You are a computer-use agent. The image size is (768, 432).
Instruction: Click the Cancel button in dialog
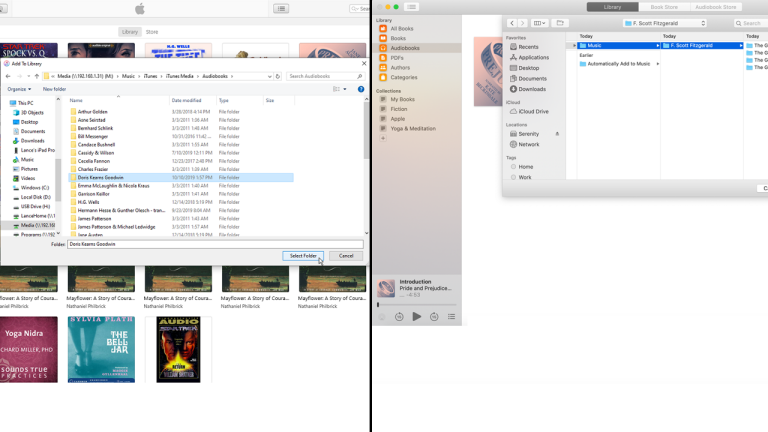click(x=346, y=256)
